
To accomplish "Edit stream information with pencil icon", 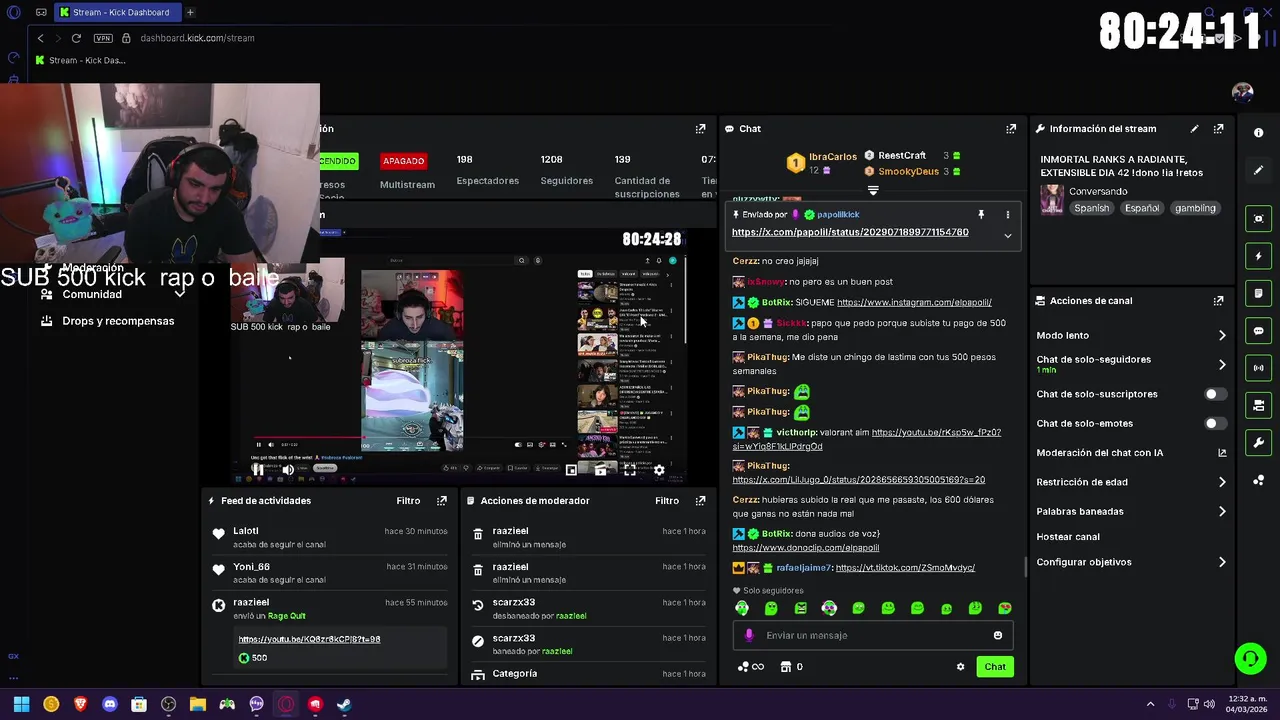I will pos(1194,129).
